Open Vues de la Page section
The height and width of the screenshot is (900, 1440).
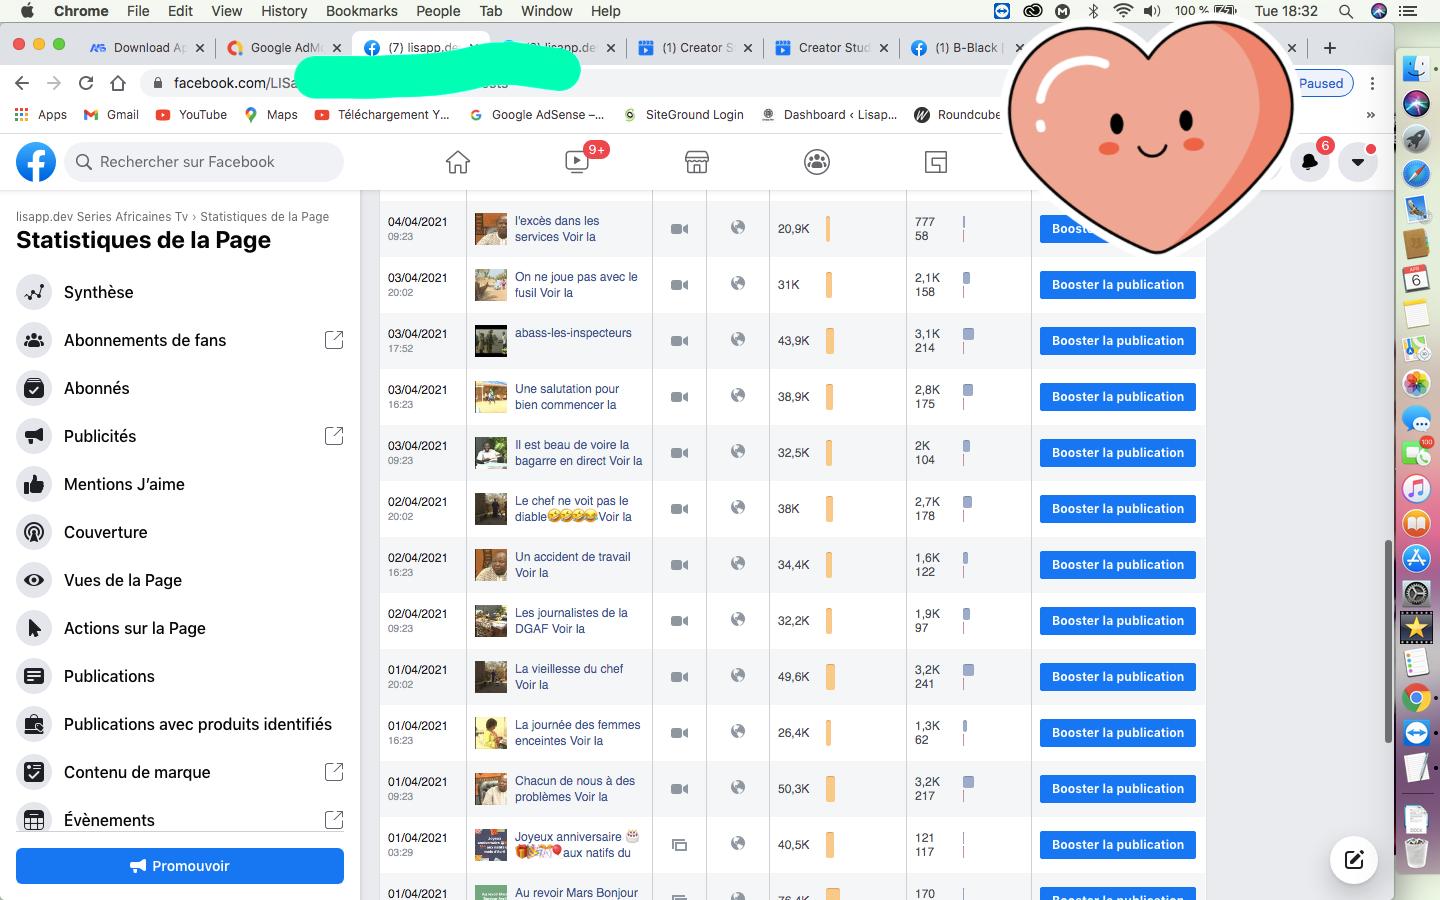click(x=180, y=580)
